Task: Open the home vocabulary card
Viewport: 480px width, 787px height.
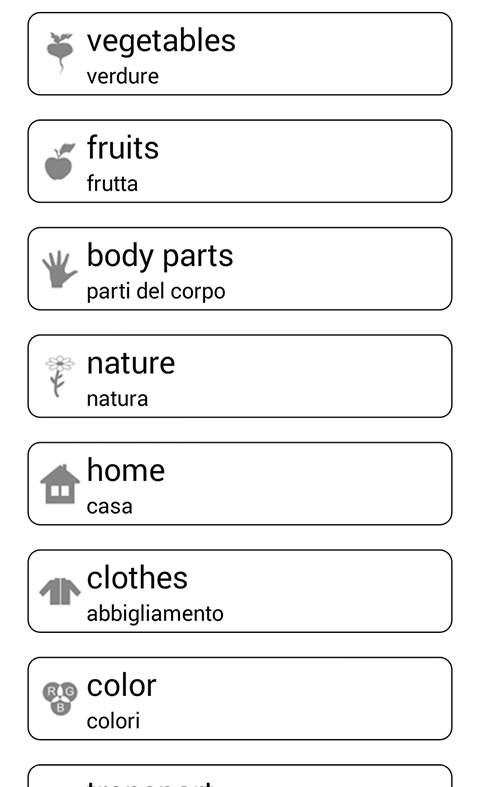Action: (240, 483)
